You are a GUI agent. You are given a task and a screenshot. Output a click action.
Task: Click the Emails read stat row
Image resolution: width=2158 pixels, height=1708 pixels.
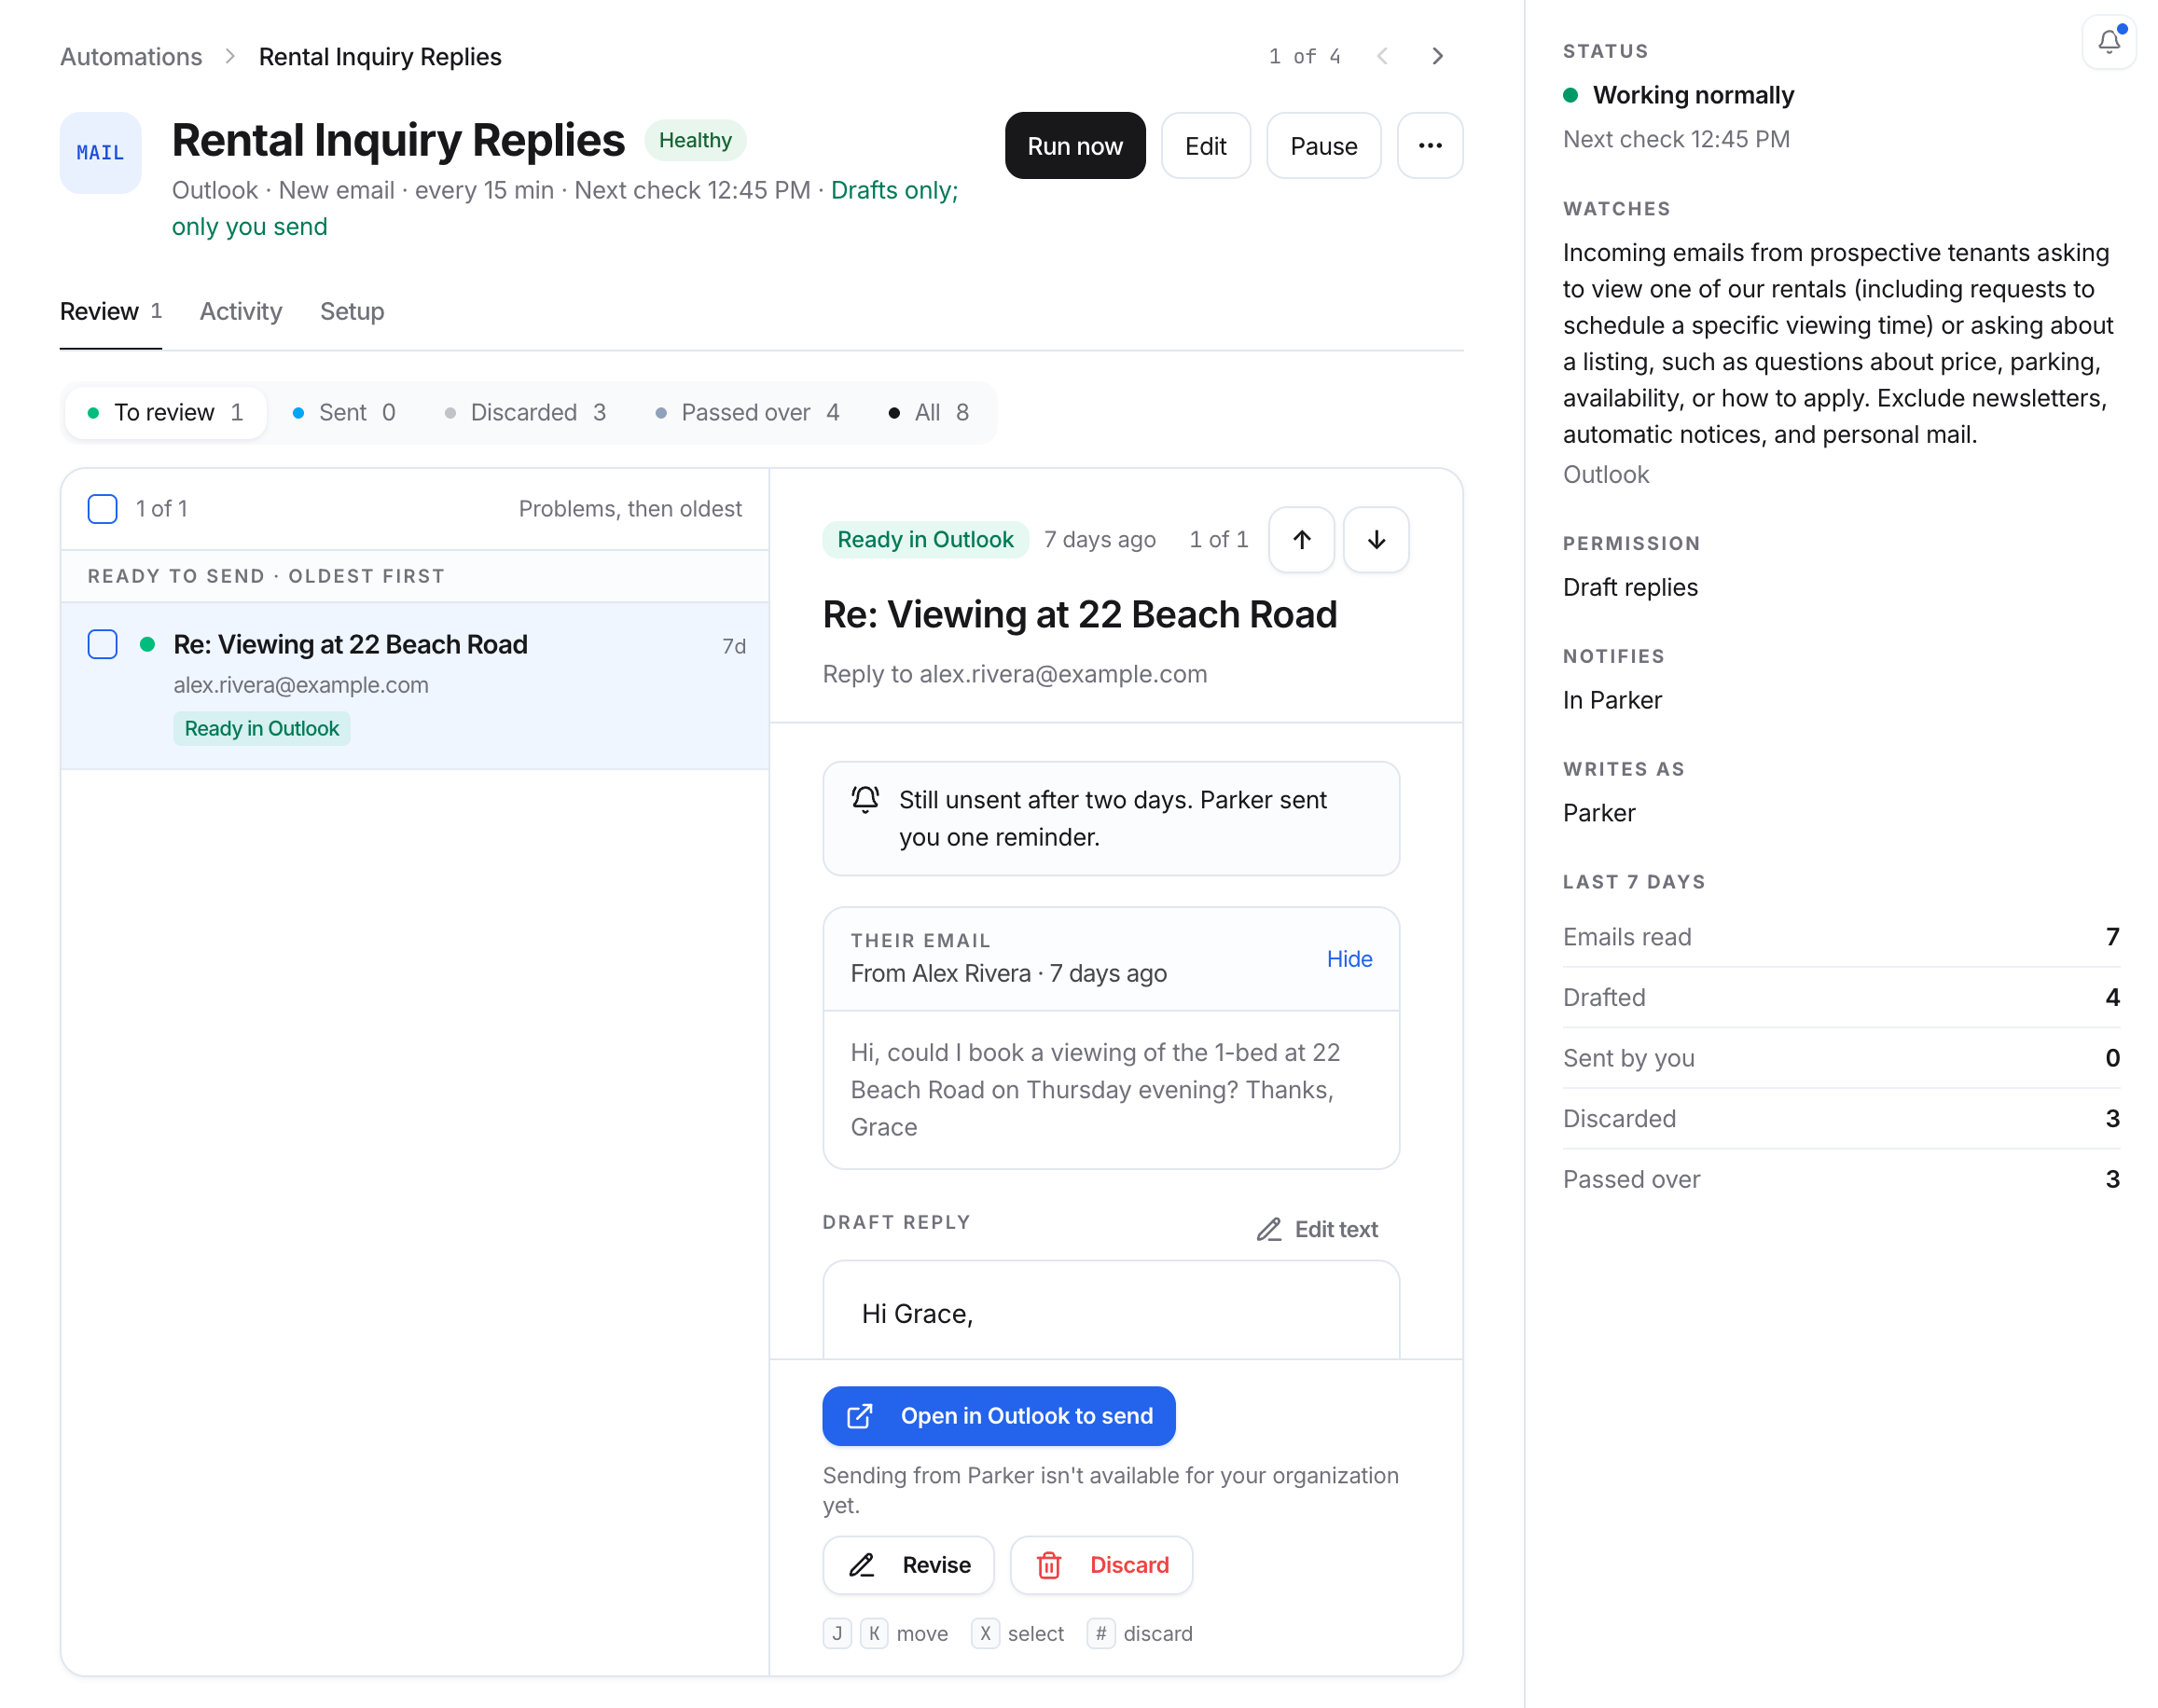(1841, 937)
